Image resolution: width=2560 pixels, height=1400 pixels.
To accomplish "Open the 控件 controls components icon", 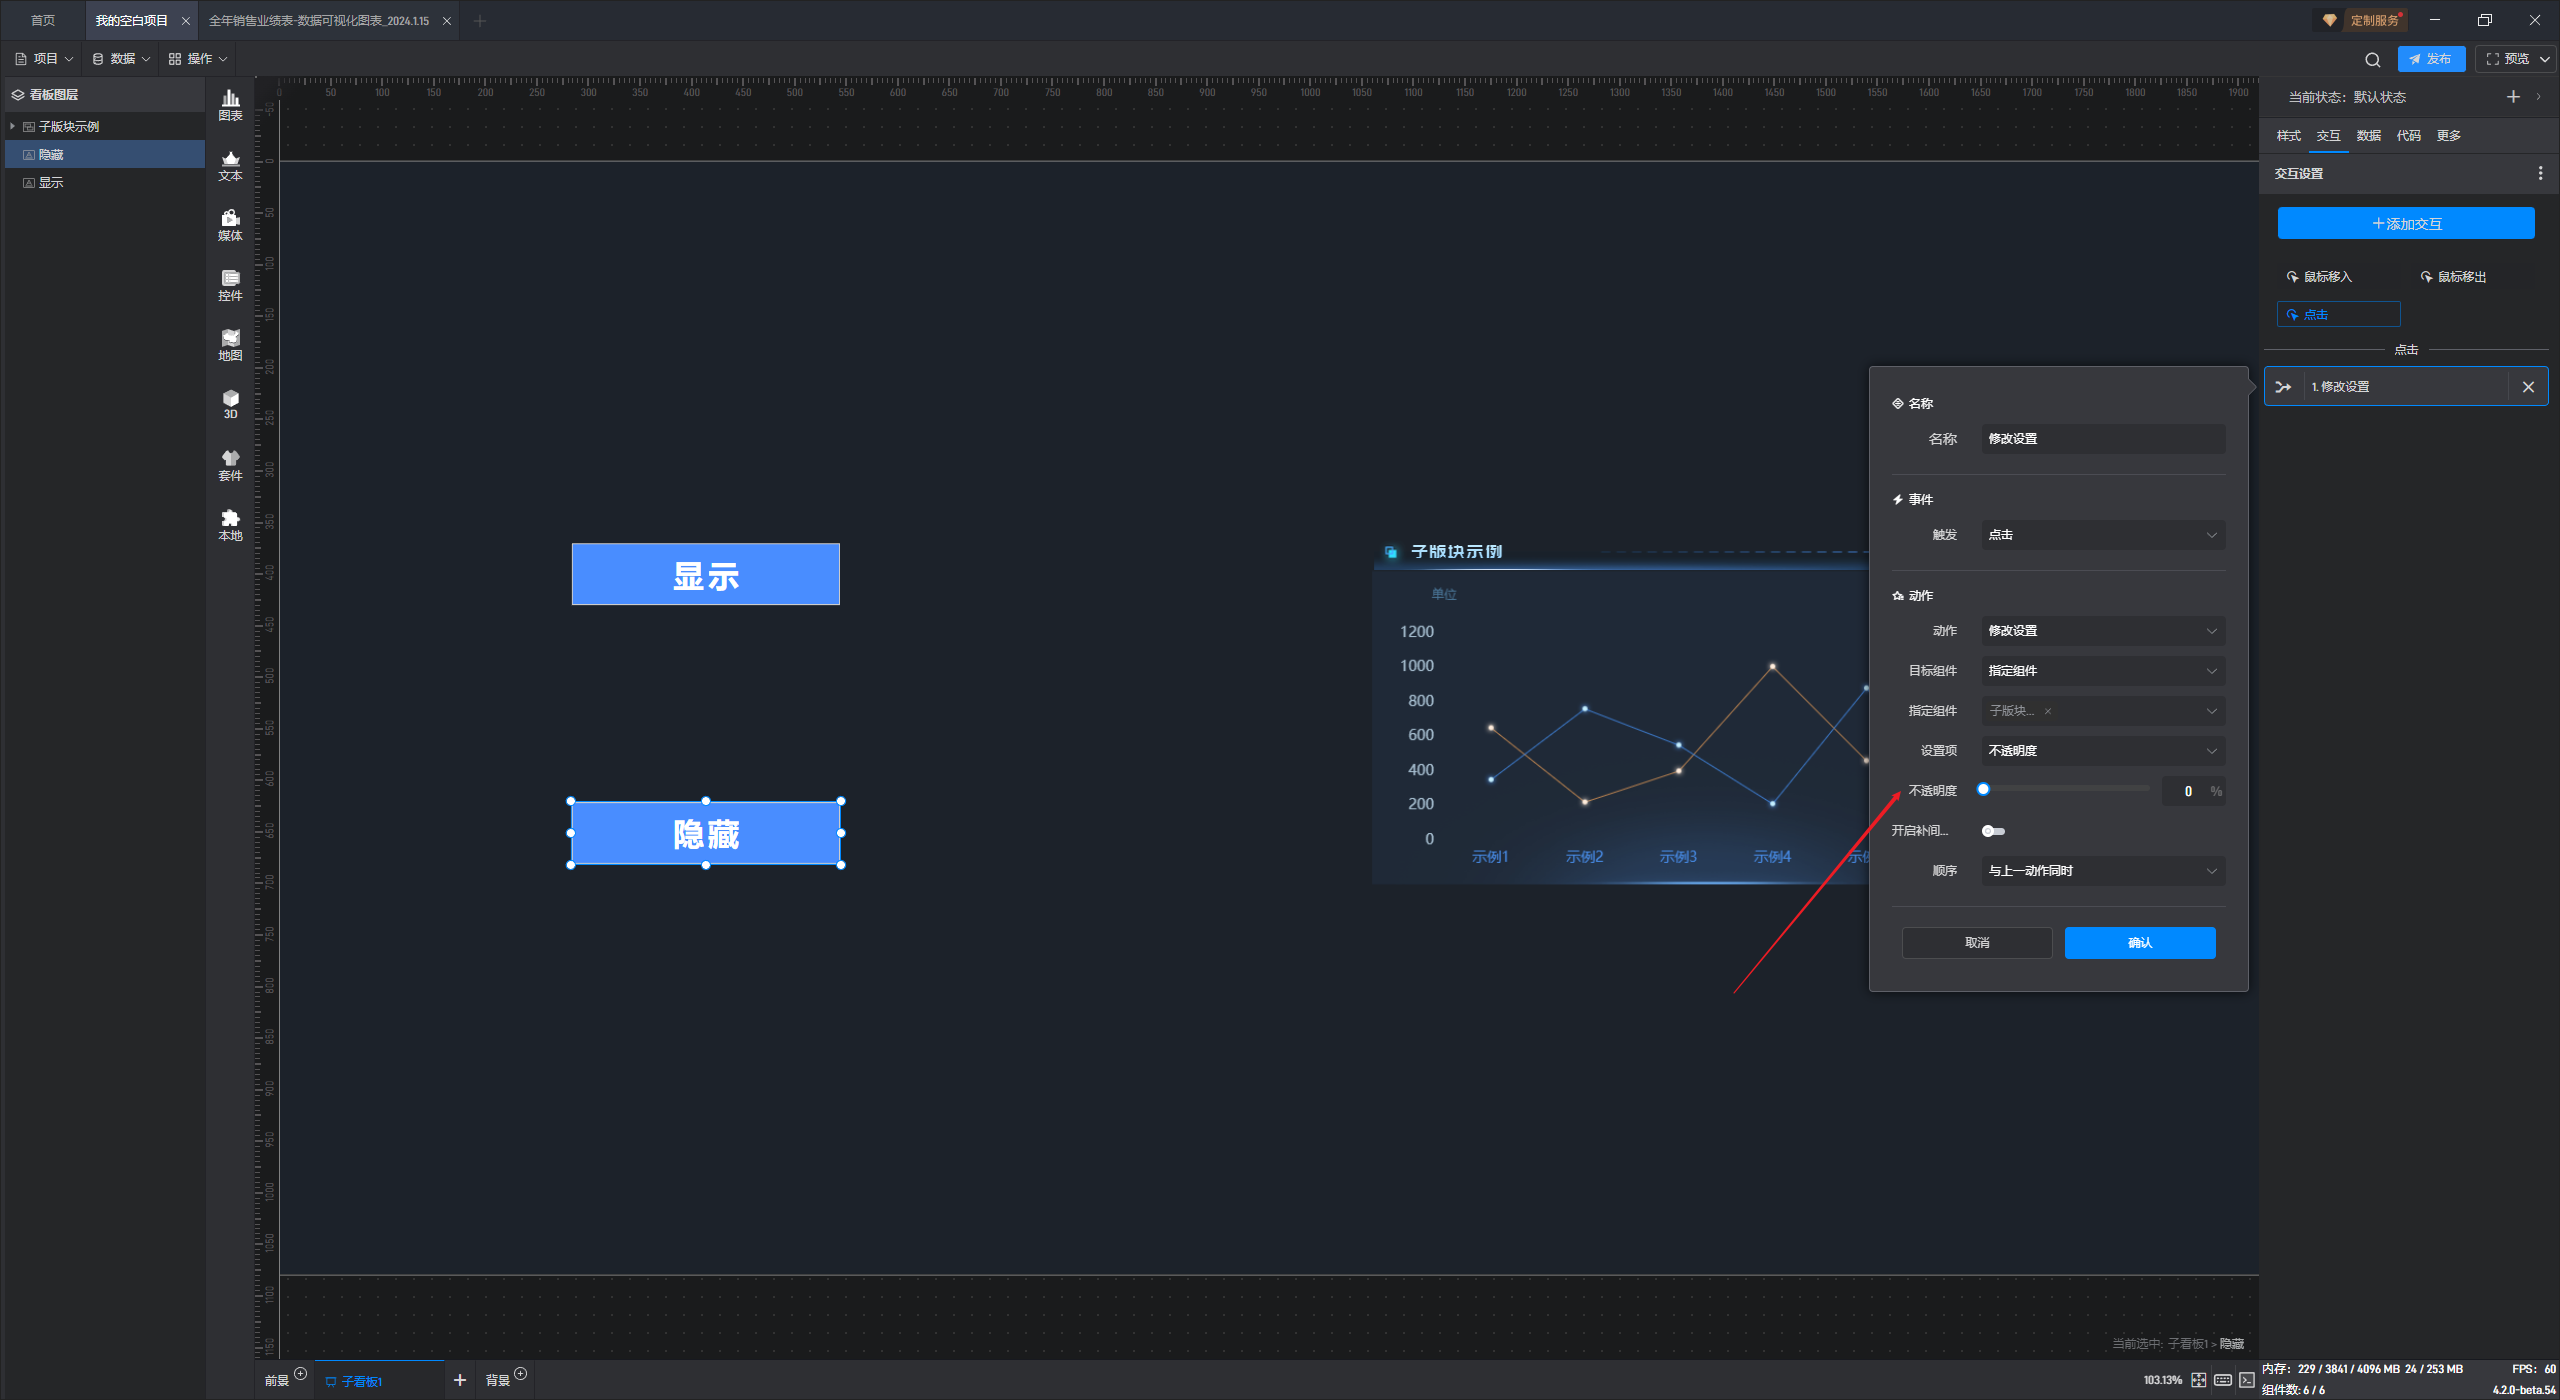I will tap(230, 284).
